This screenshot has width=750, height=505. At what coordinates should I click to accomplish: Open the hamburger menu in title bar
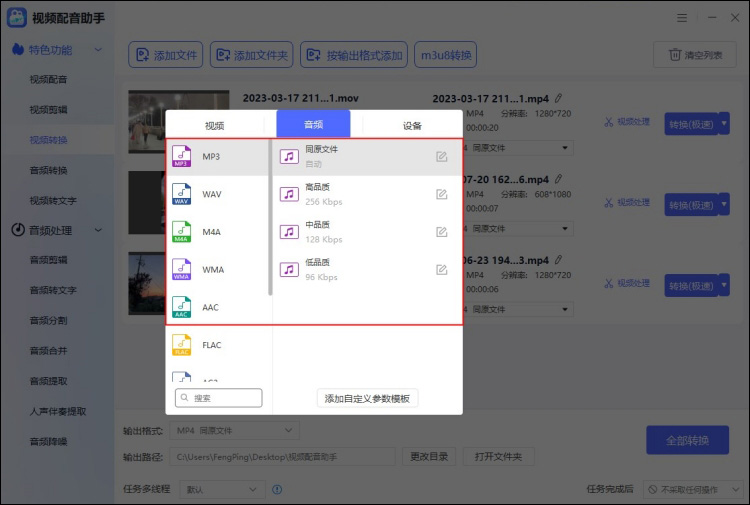pyautogui.click(x=681, y=18)
